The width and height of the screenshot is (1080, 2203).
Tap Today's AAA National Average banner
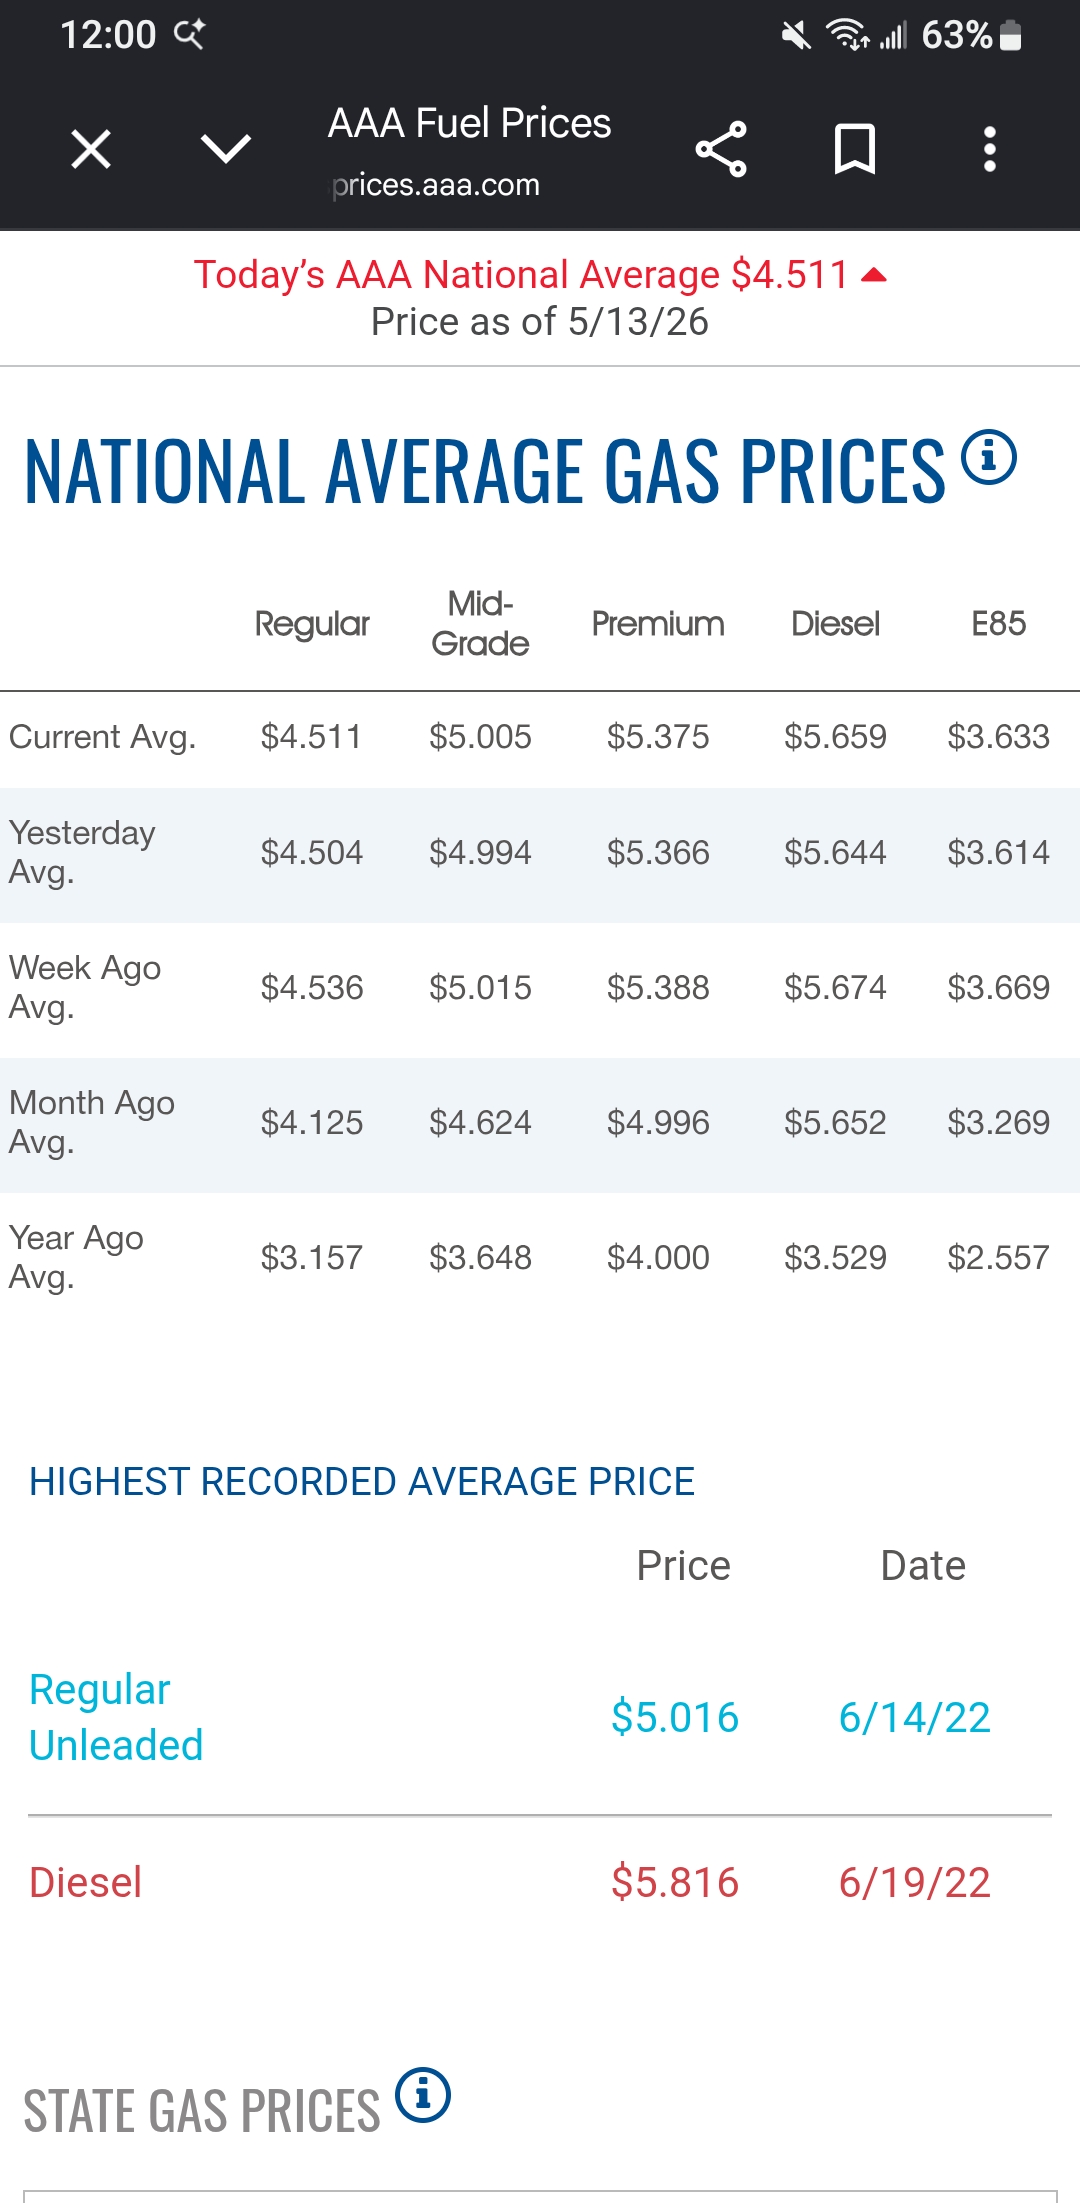(540, 298)
